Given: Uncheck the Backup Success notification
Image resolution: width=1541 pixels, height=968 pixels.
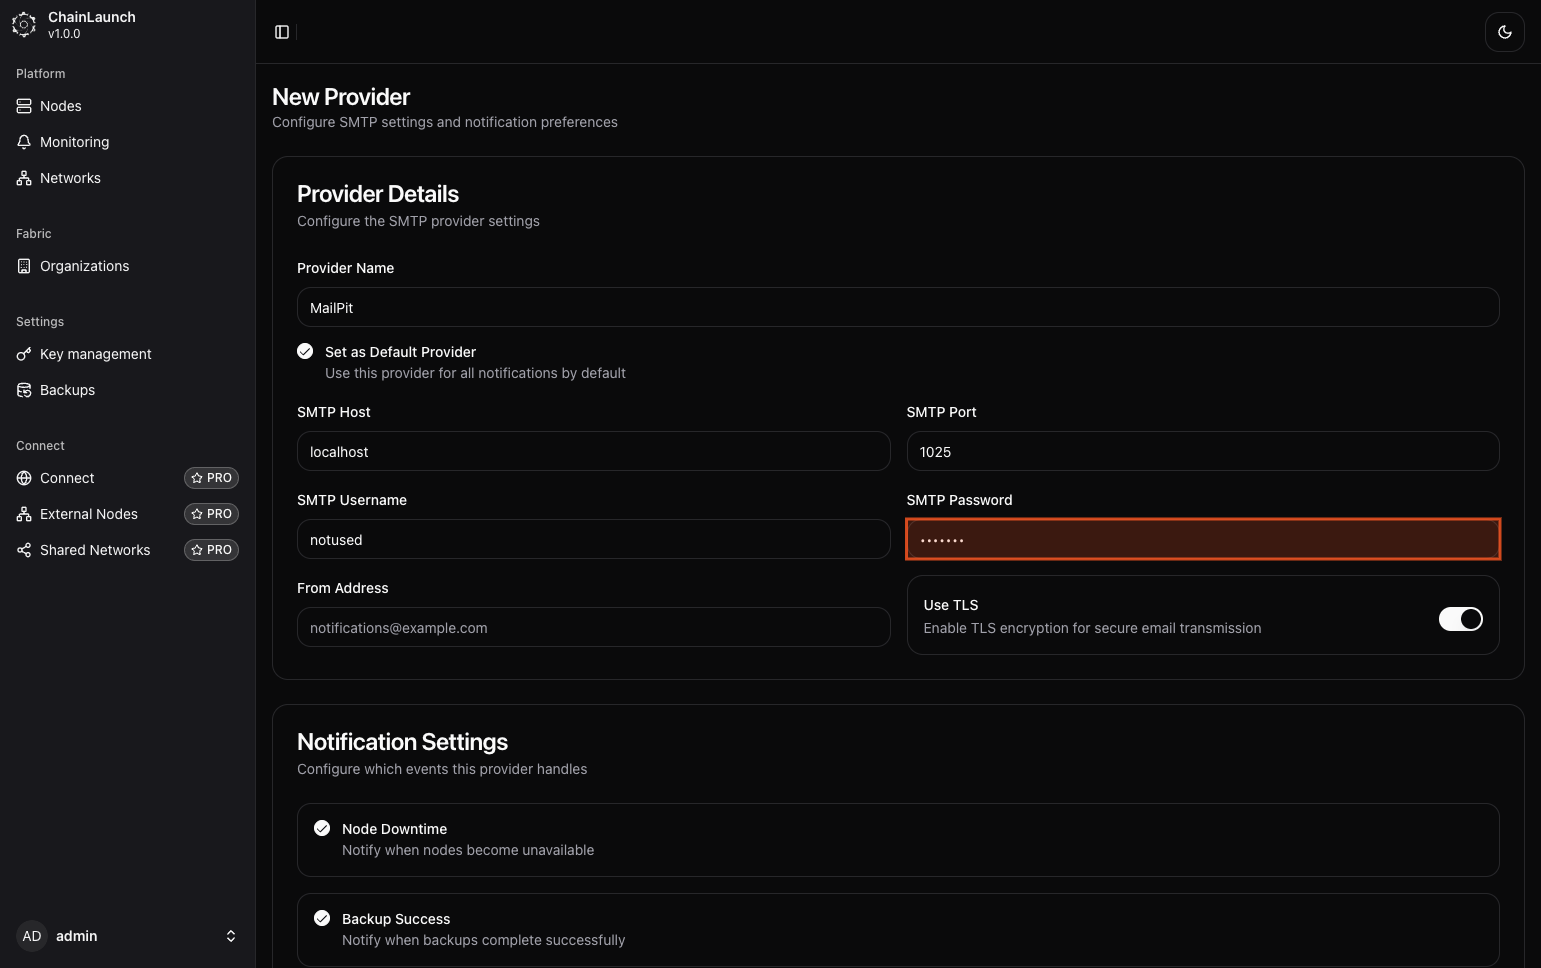Looking at the screenshot, I should (322, 918).
